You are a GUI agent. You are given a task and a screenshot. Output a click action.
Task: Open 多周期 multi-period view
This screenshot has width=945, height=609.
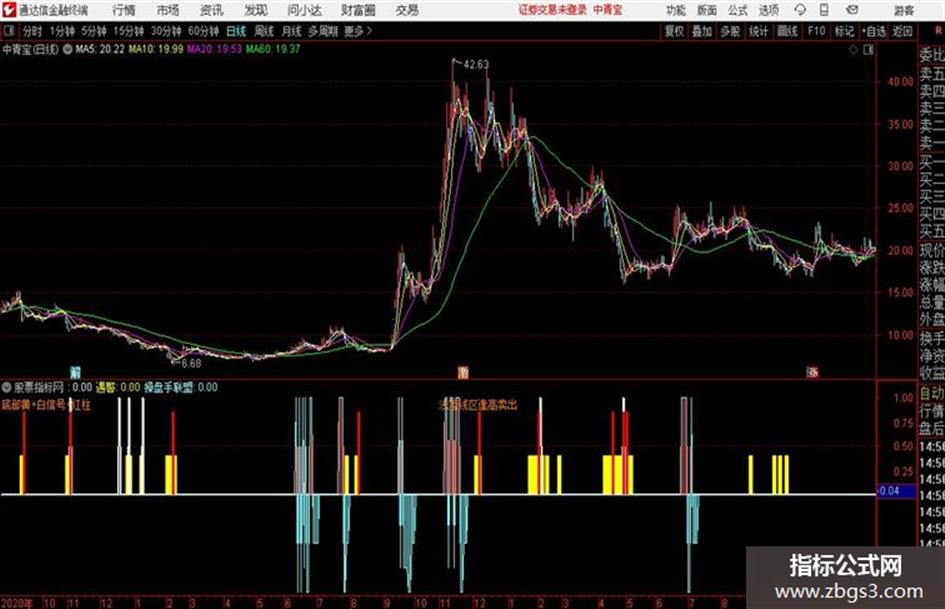[322, 31]
